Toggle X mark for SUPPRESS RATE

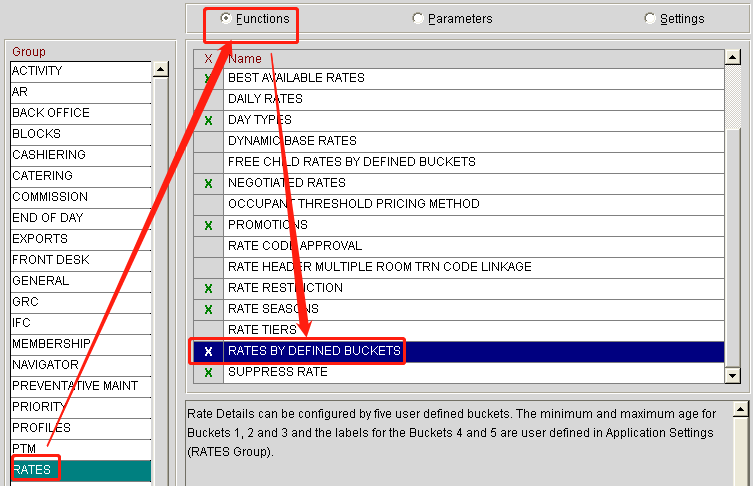(x=208, y=372)
